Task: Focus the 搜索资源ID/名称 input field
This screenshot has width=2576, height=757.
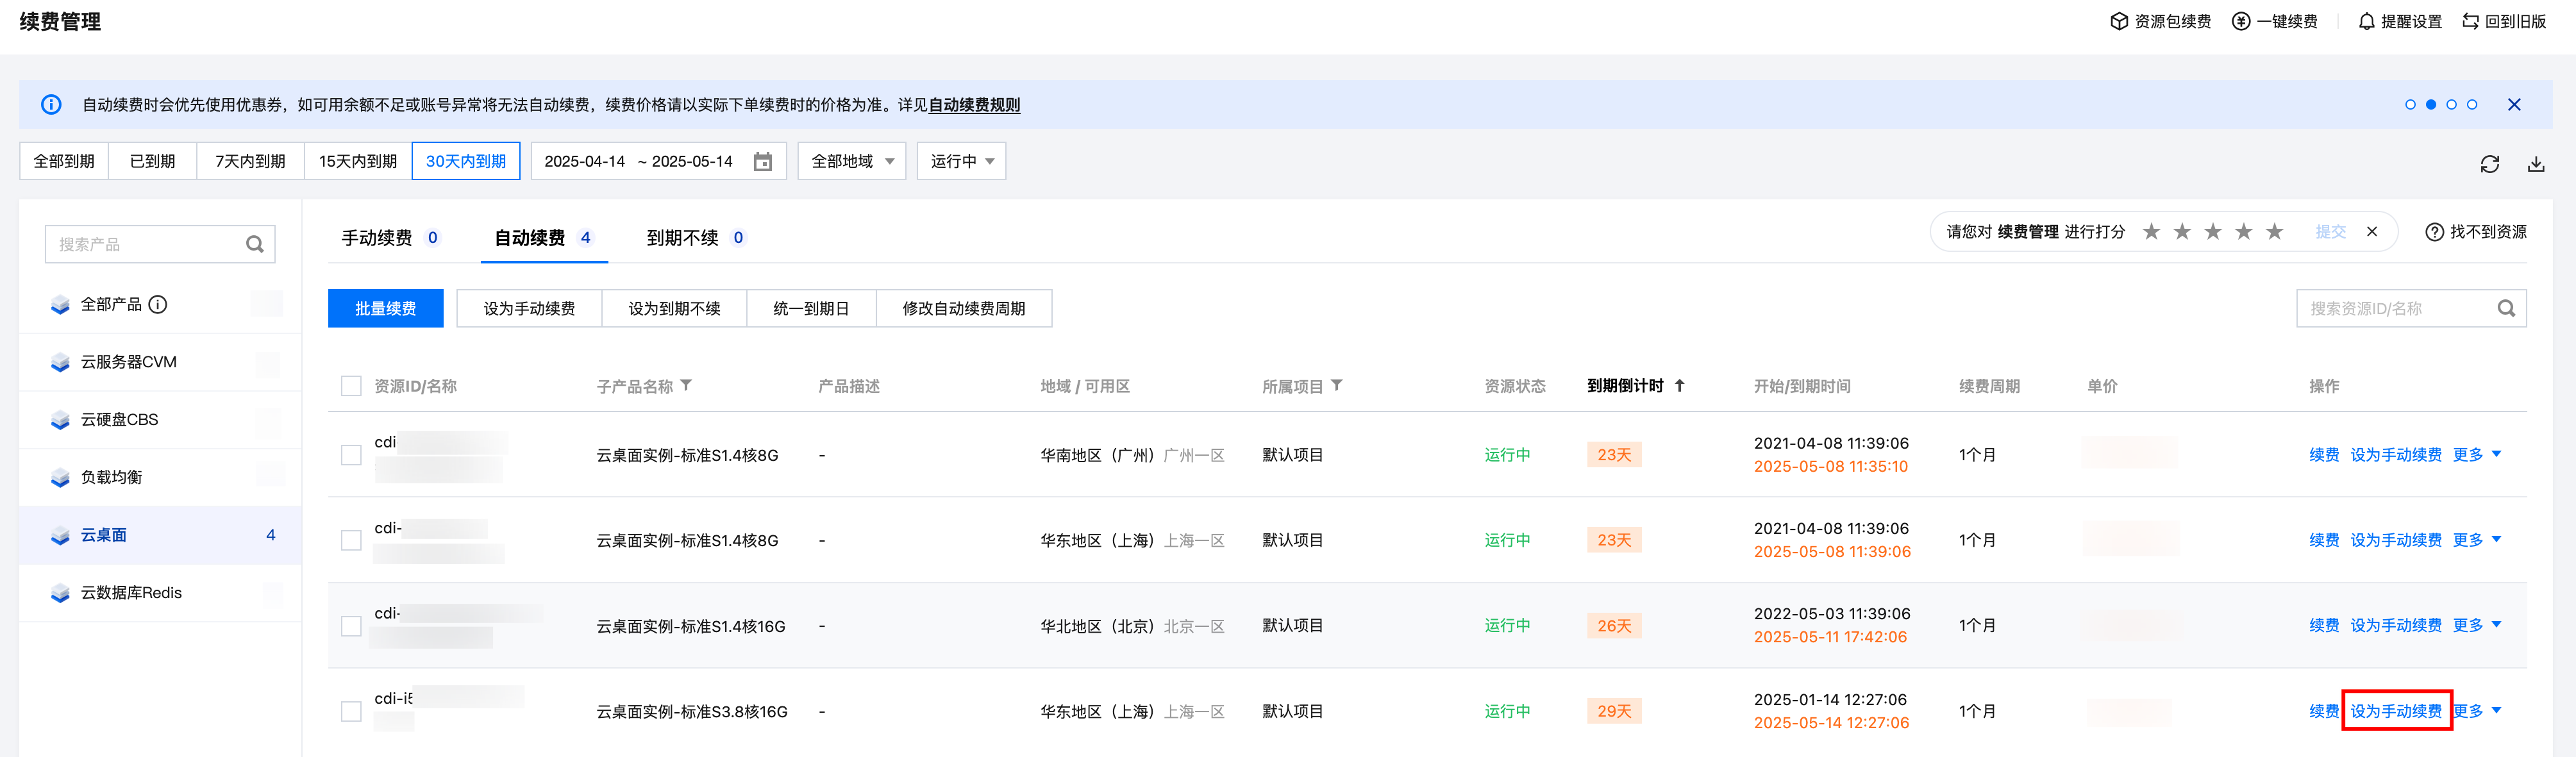Action: [2411, 308]
